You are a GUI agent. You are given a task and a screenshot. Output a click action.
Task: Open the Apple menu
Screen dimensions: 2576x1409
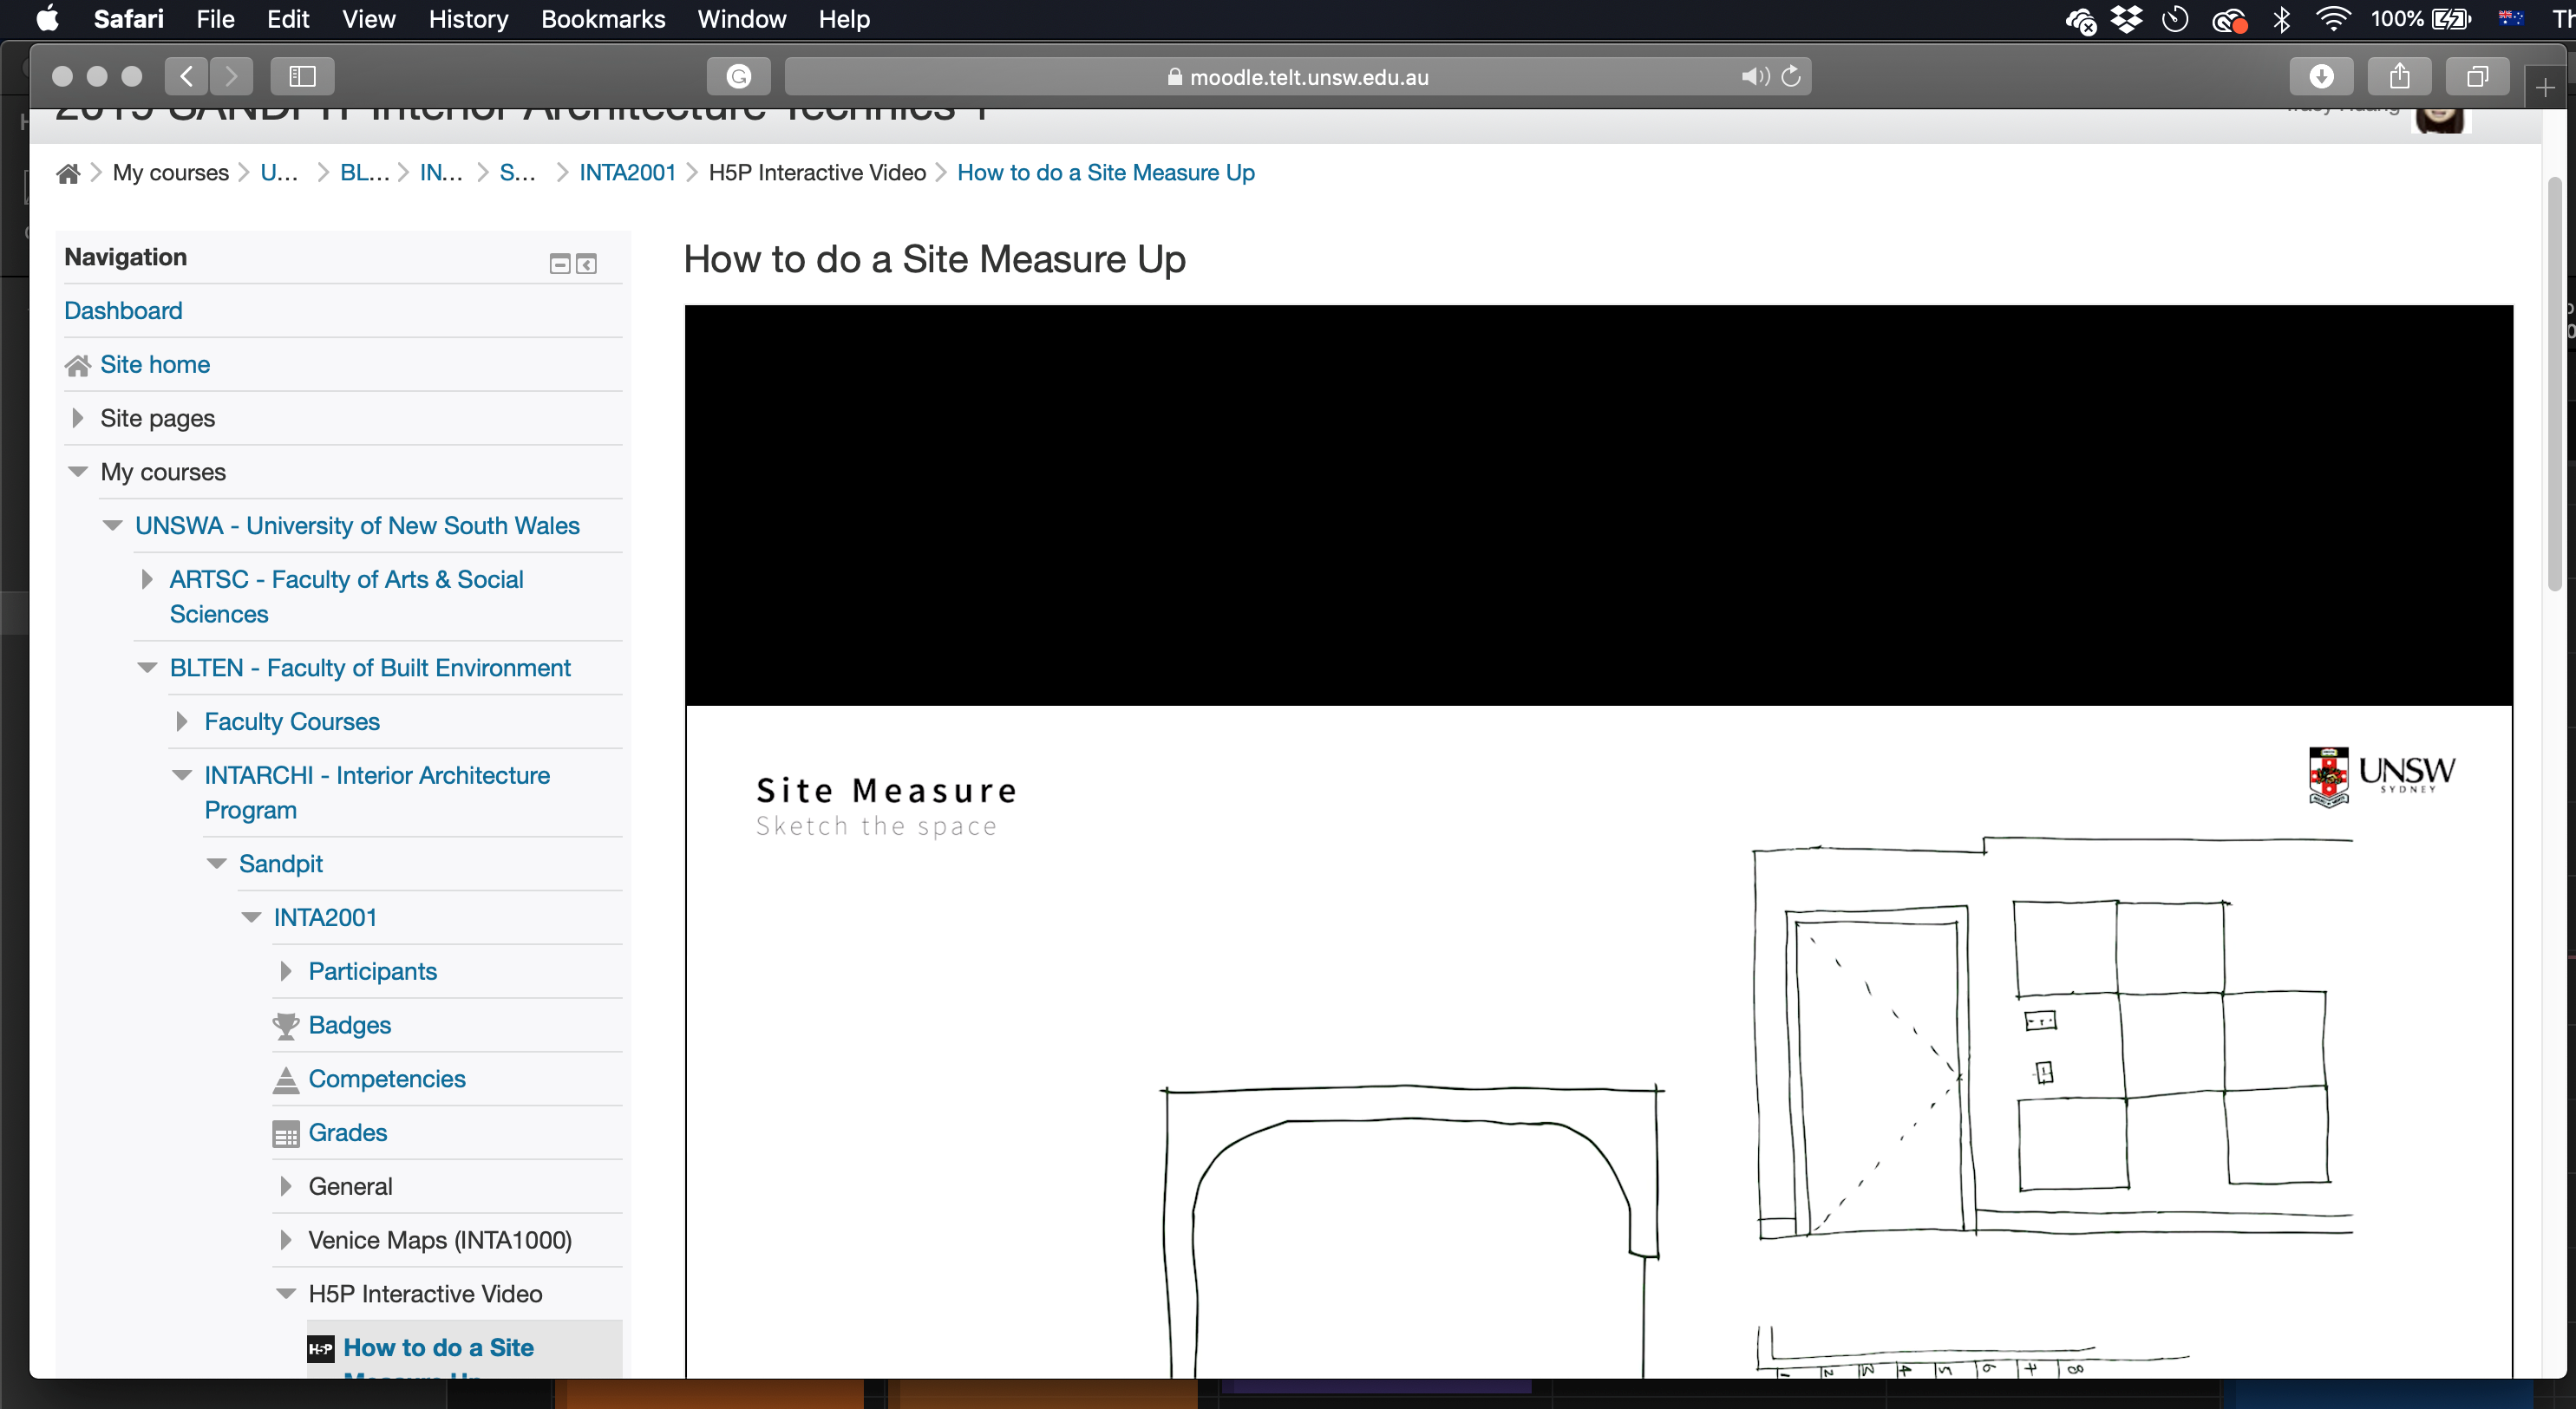47,19
